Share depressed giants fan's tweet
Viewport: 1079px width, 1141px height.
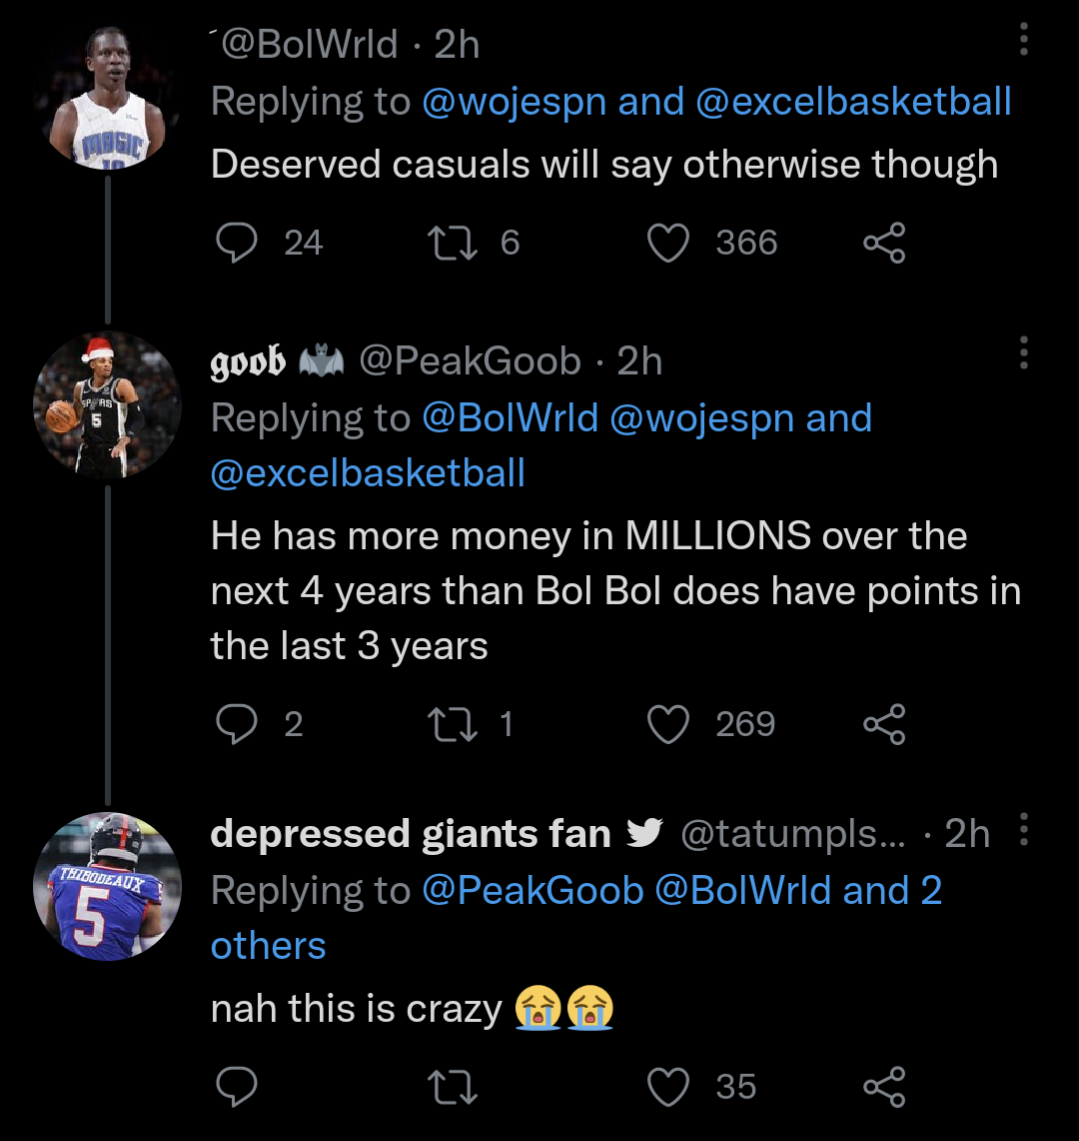(x=884, y=1087)
